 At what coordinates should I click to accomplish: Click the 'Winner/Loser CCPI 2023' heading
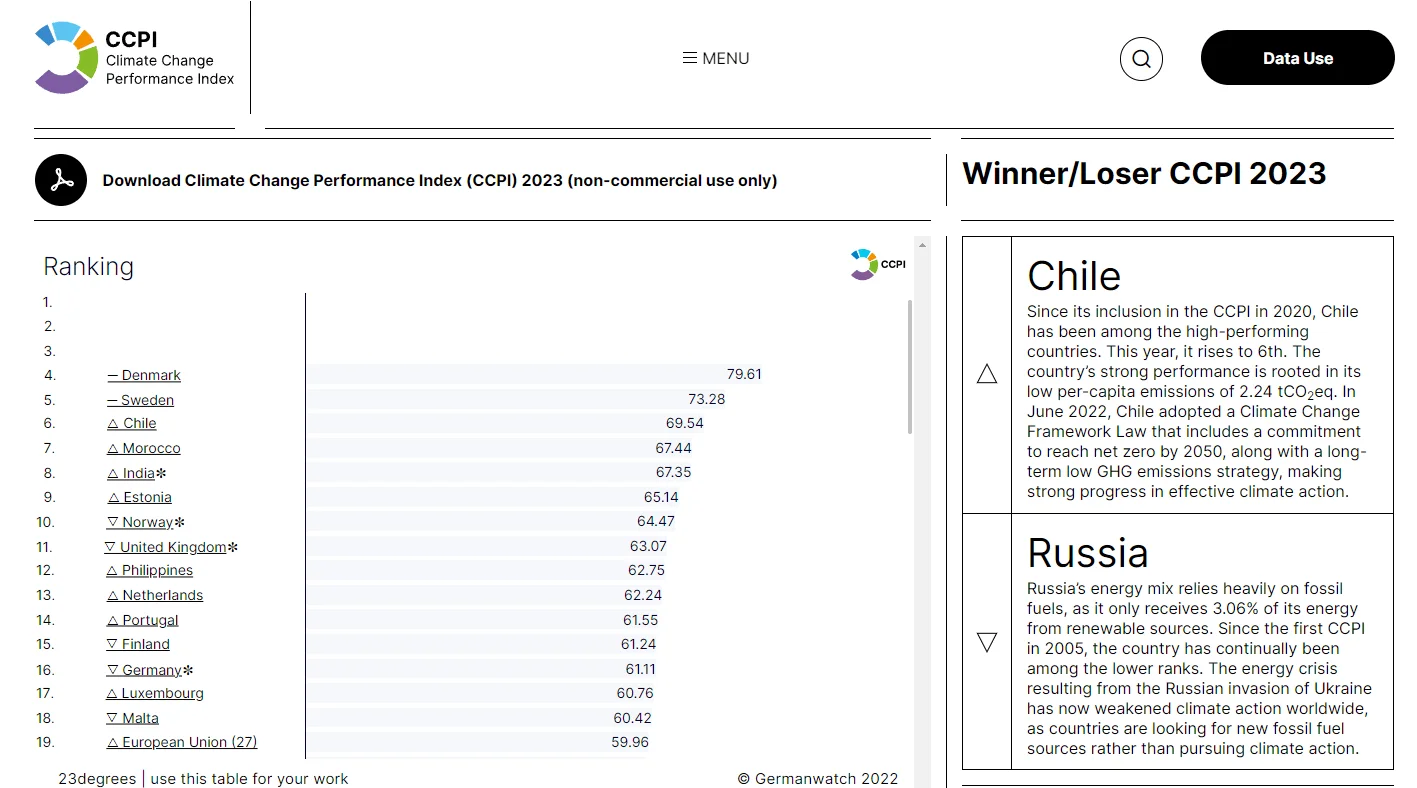click(x=1144, y=173)
